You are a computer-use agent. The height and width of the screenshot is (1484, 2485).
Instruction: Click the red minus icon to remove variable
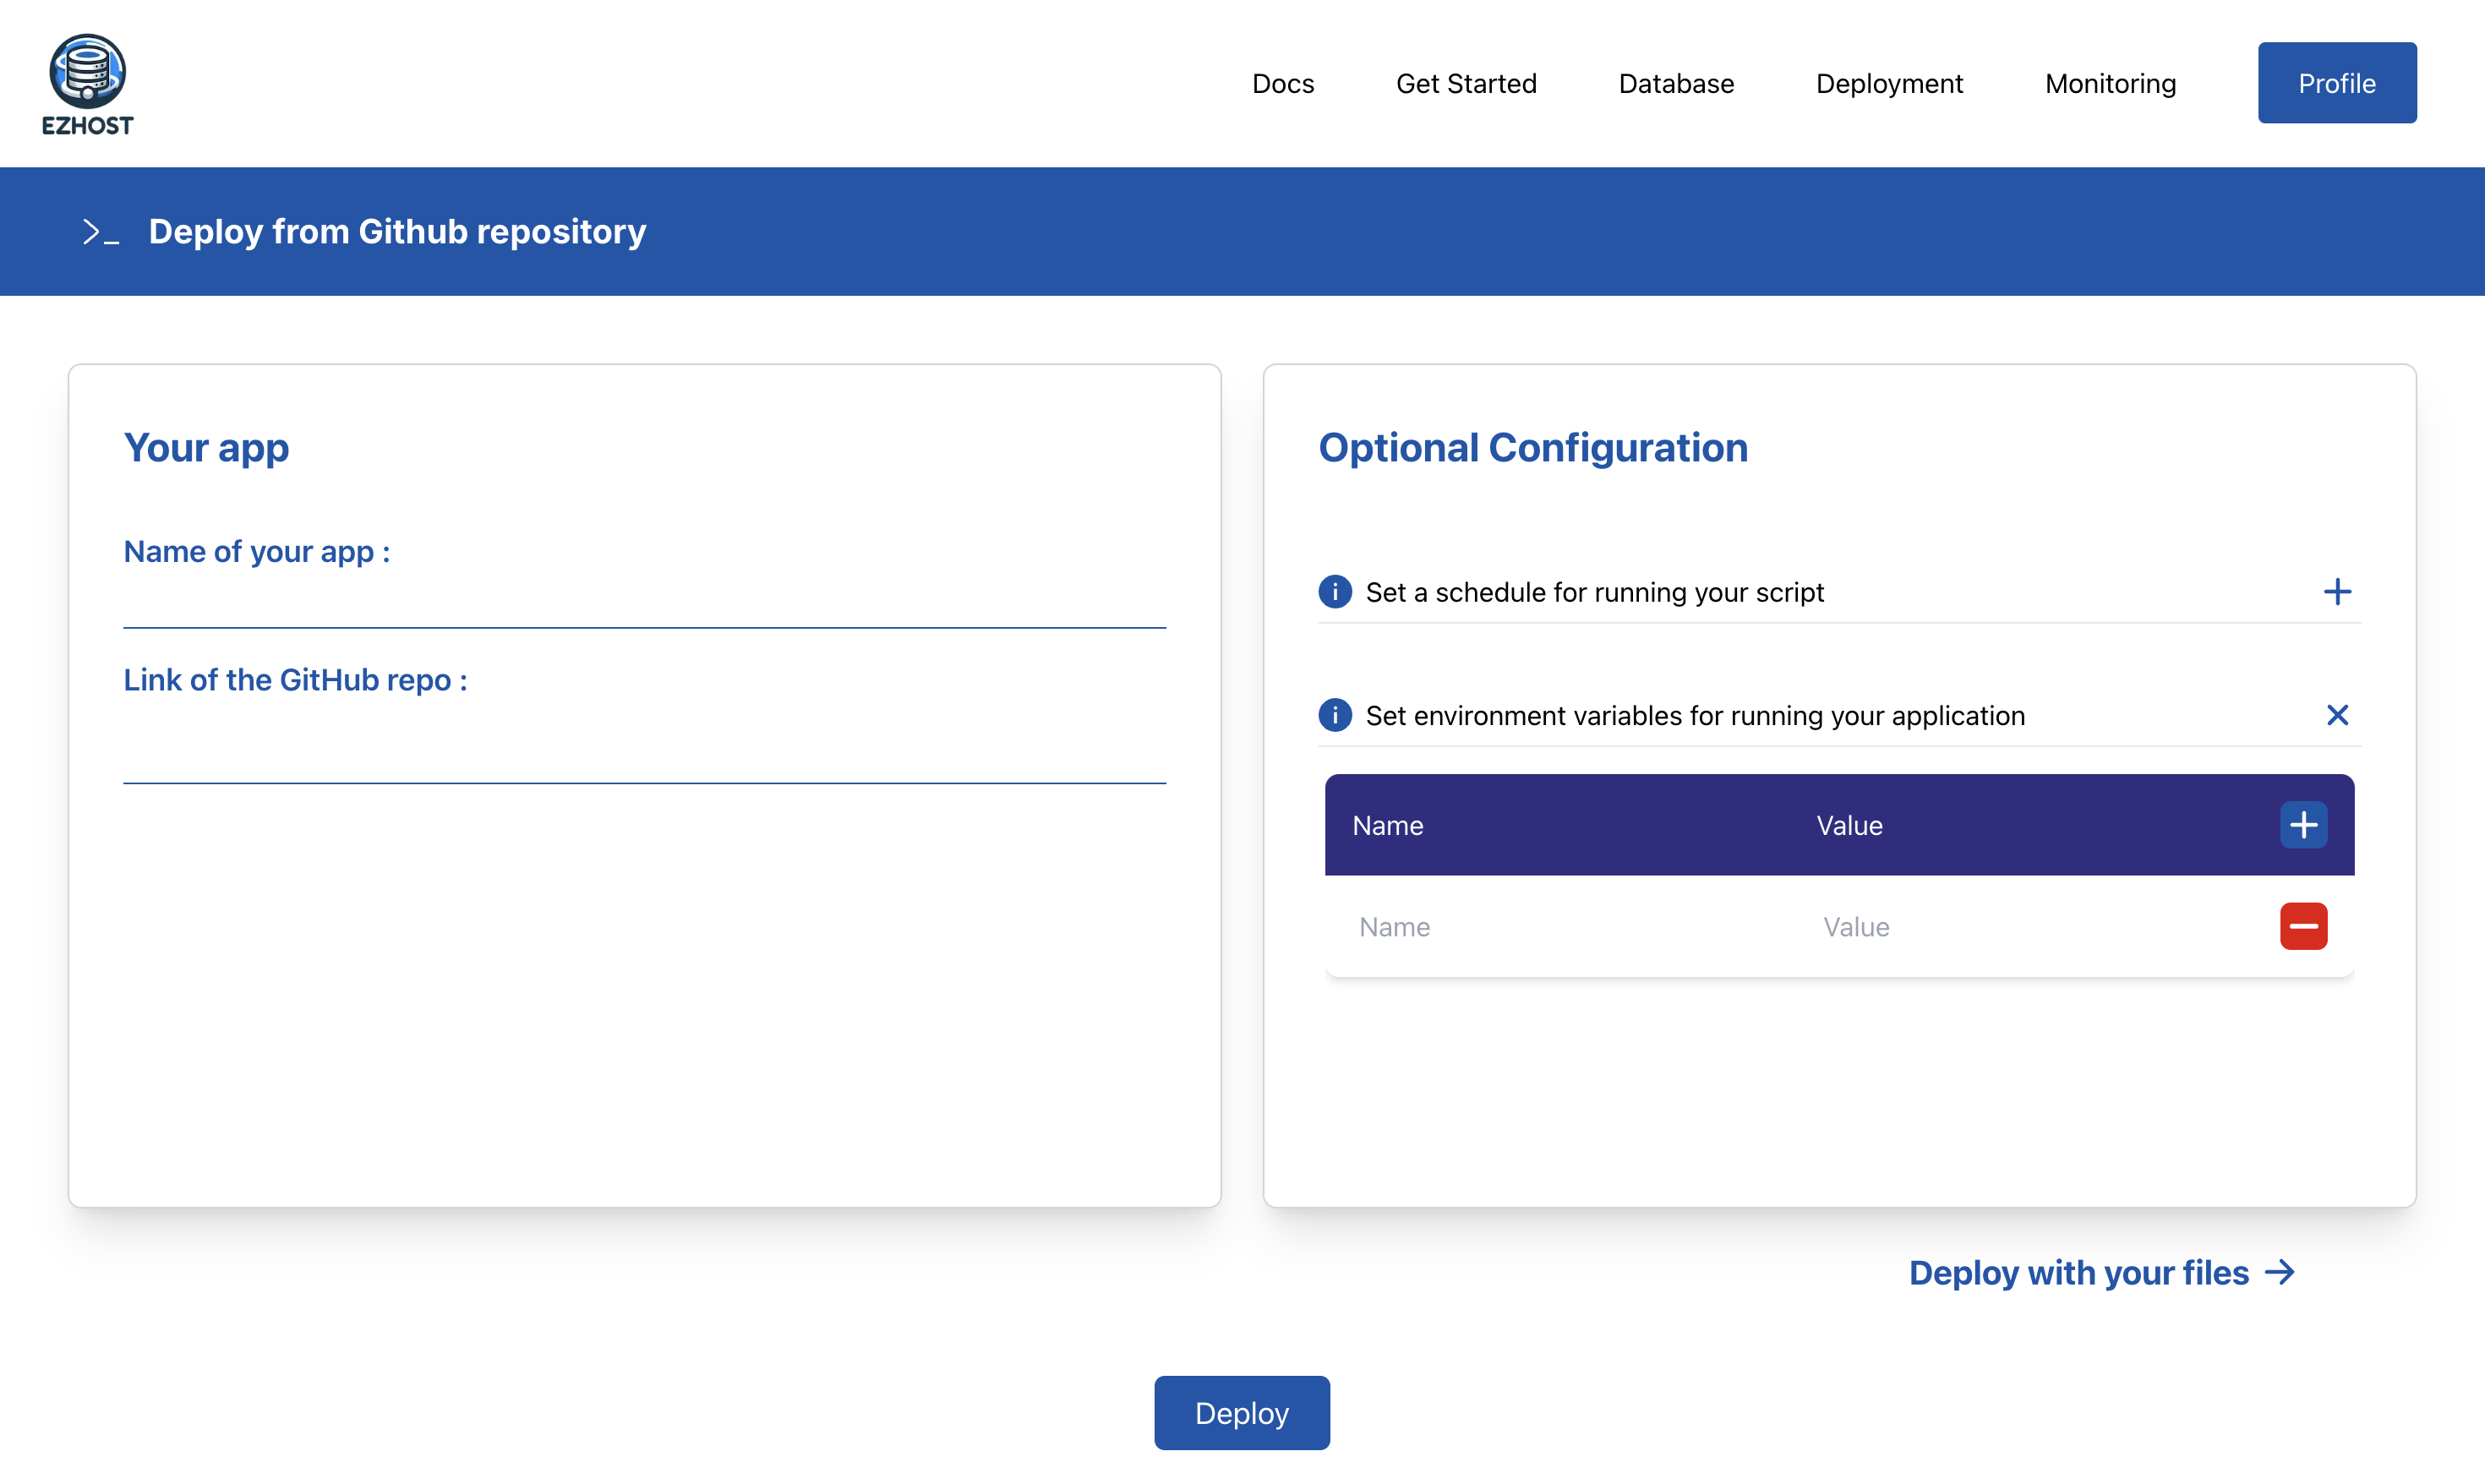[2305, 925]
